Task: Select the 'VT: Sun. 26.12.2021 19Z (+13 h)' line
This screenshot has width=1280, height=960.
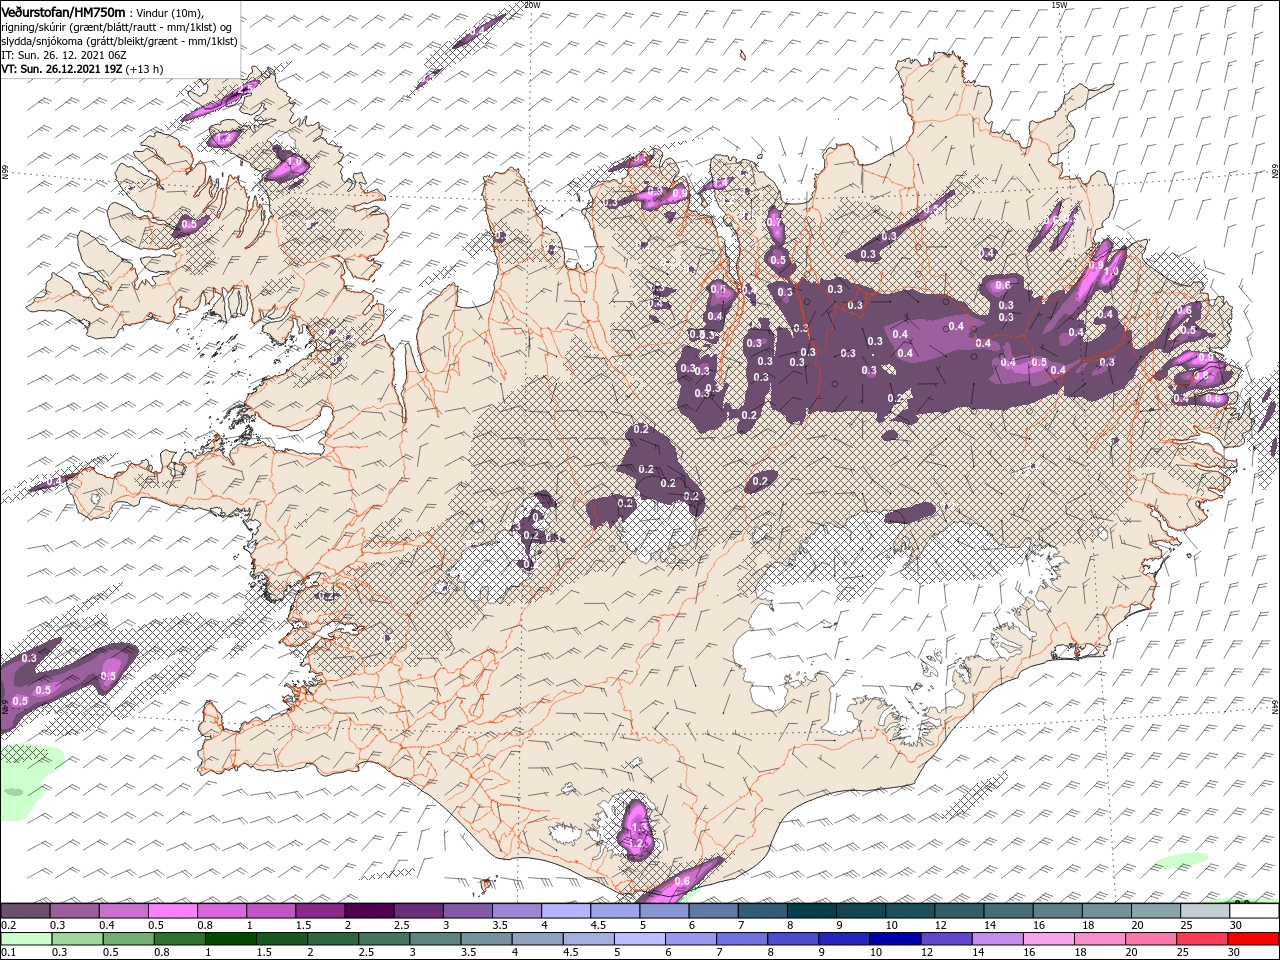Action: pyautogui.click(x=82, y=69)
